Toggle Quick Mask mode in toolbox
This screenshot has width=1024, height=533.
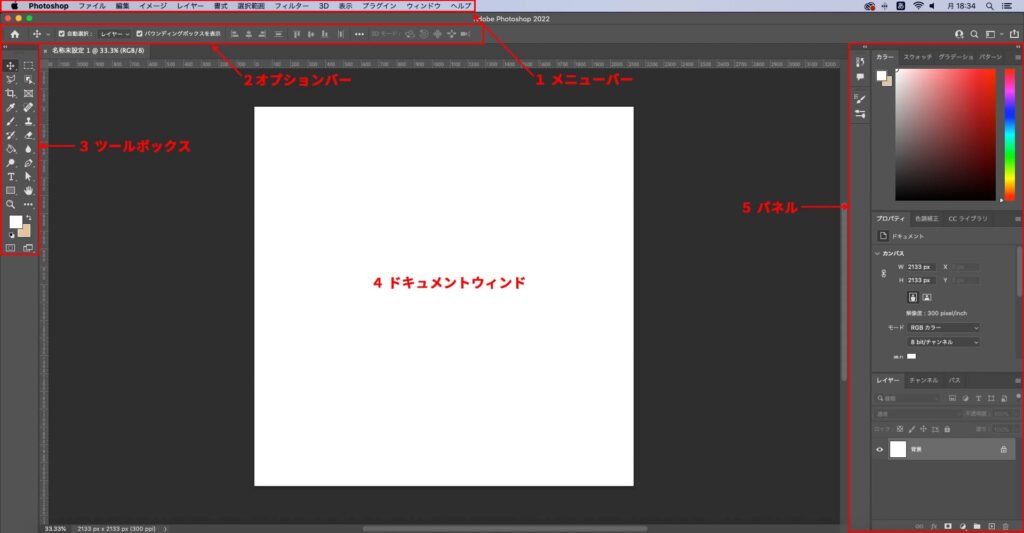10,248
